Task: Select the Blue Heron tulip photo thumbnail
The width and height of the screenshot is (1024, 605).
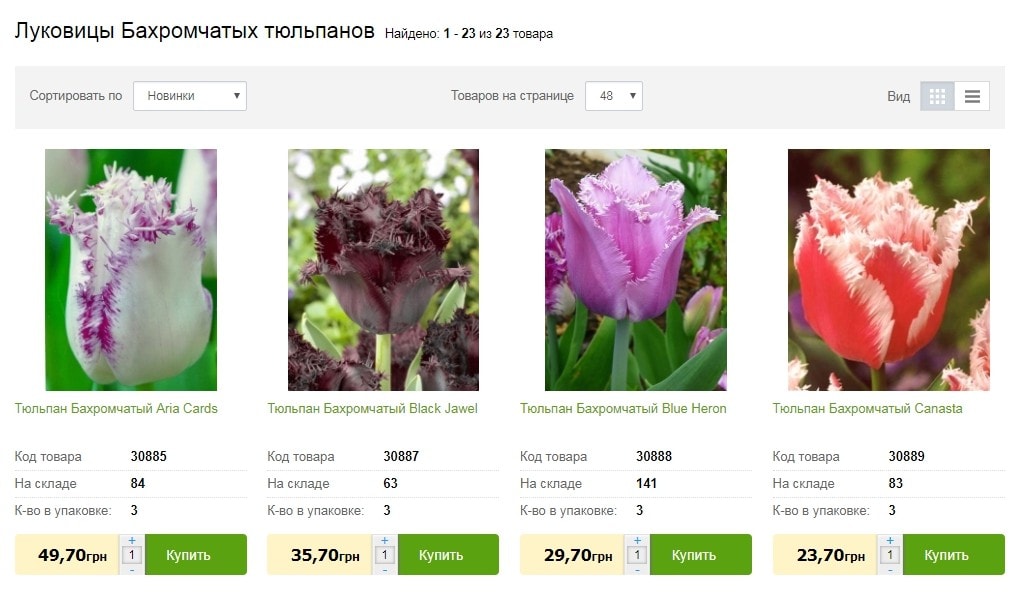Action: click(636, 270)
